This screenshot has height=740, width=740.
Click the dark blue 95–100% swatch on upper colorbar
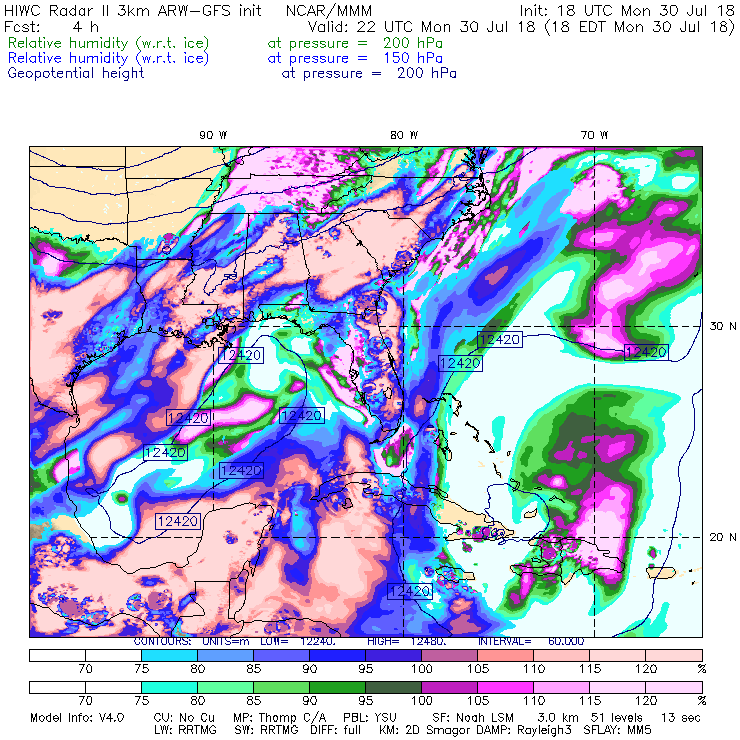pos(393,655)
